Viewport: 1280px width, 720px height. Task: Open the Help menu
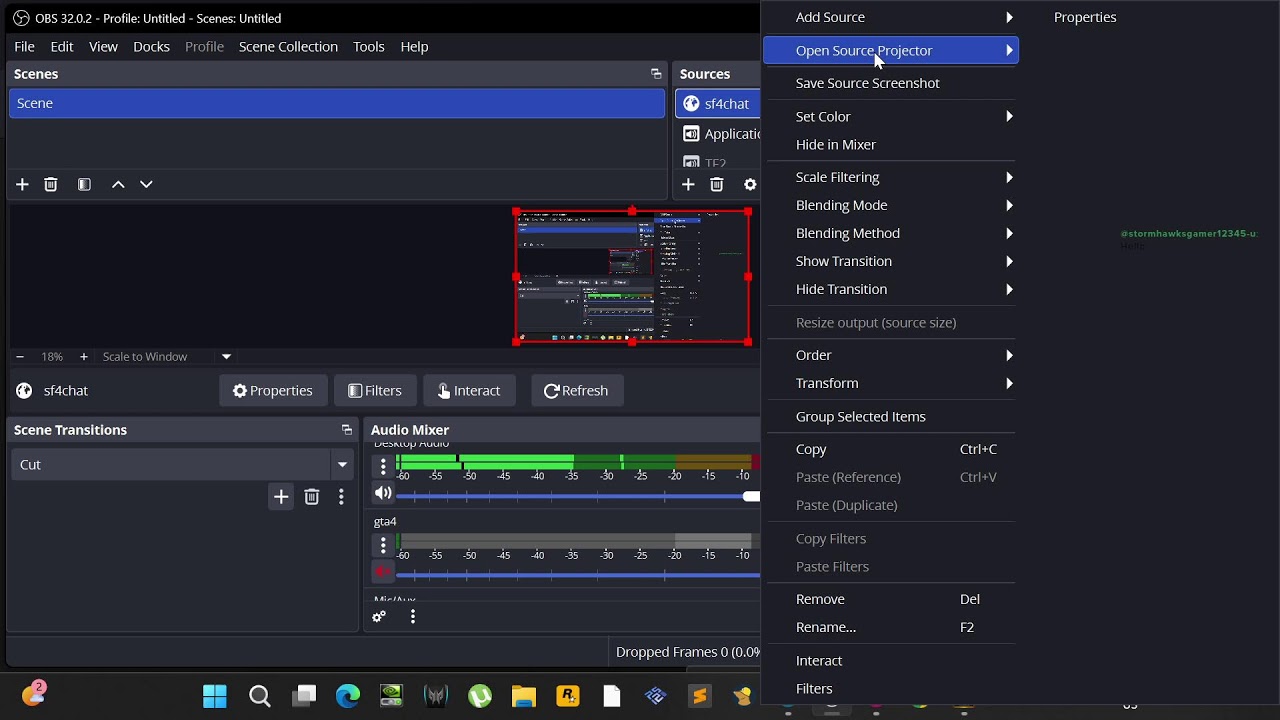click(x=414, y=47)
